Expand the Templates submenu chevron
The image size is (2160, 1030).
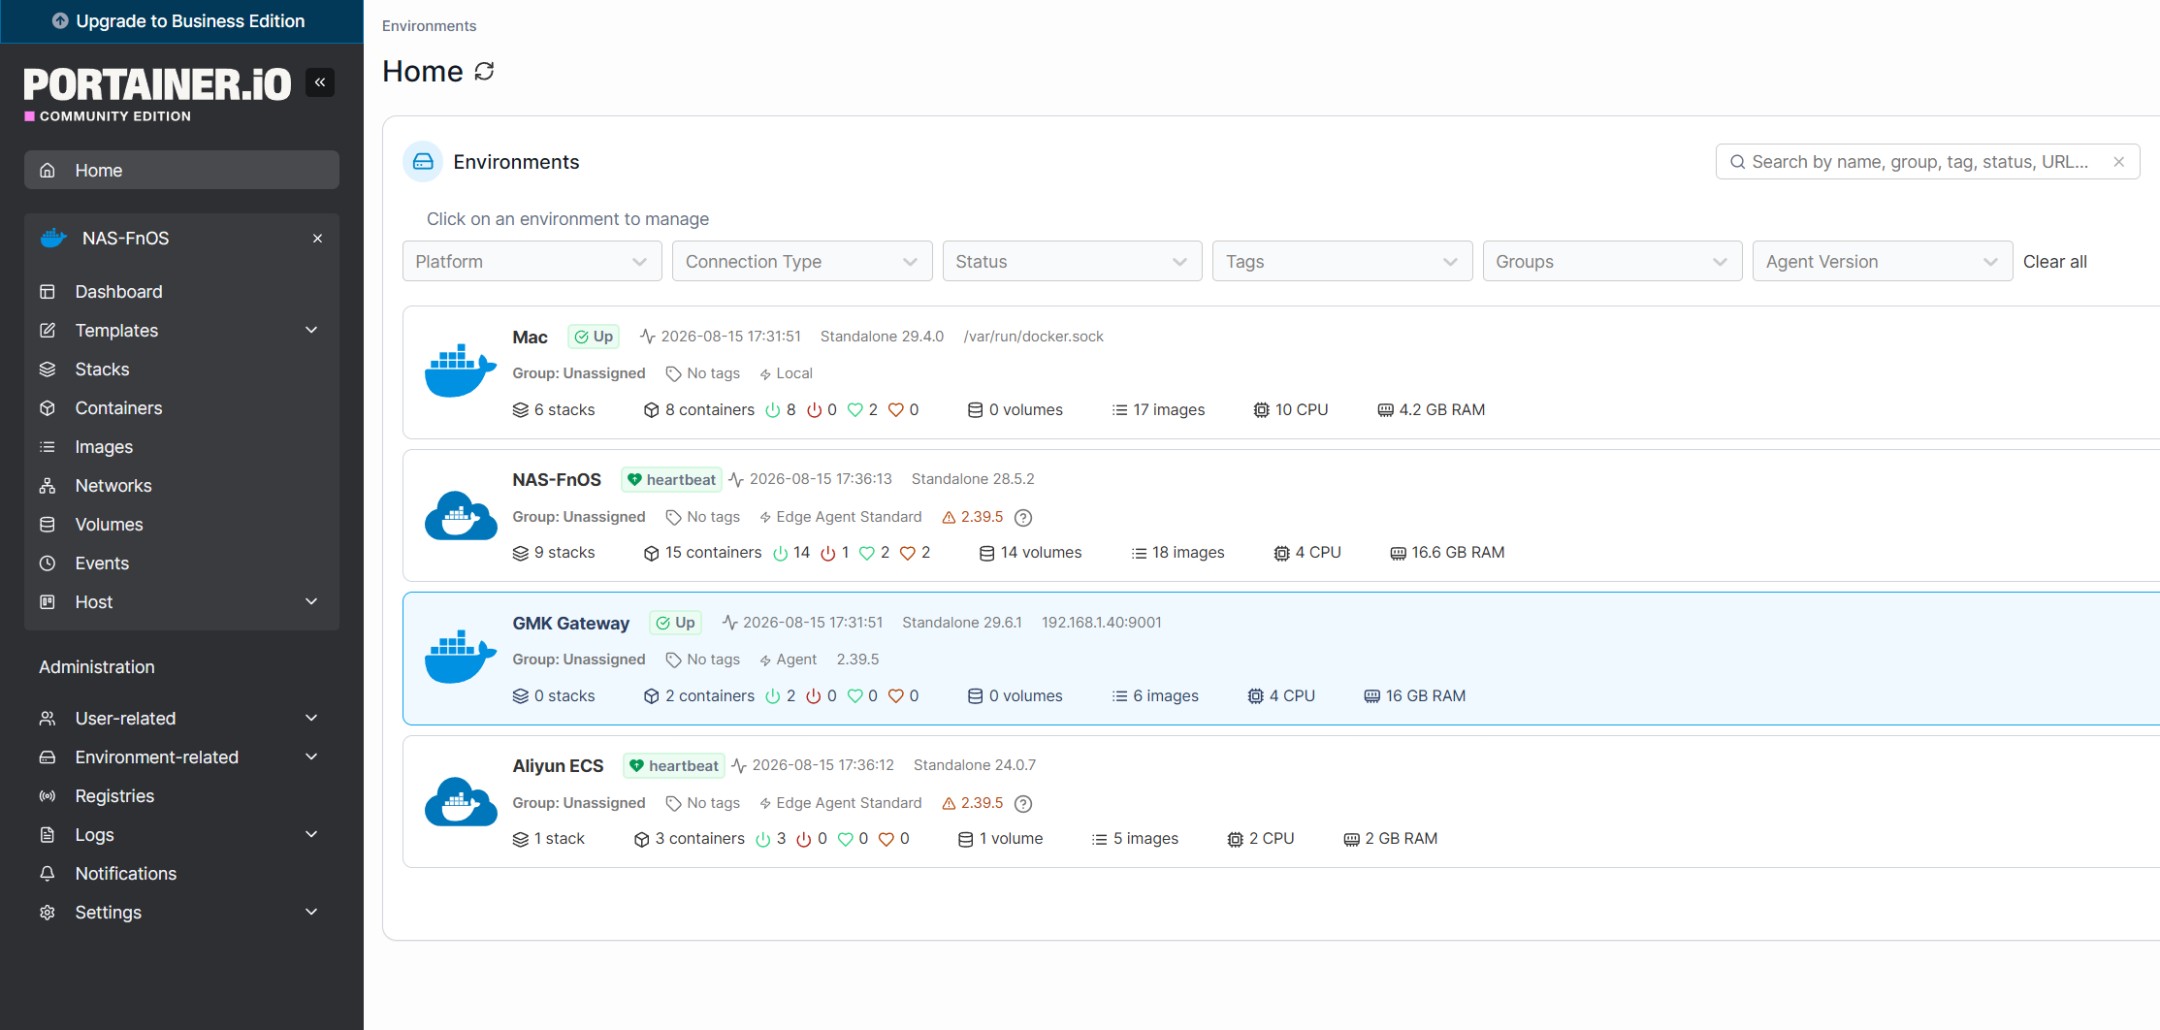pyautogui.click(x=311, y=330)
